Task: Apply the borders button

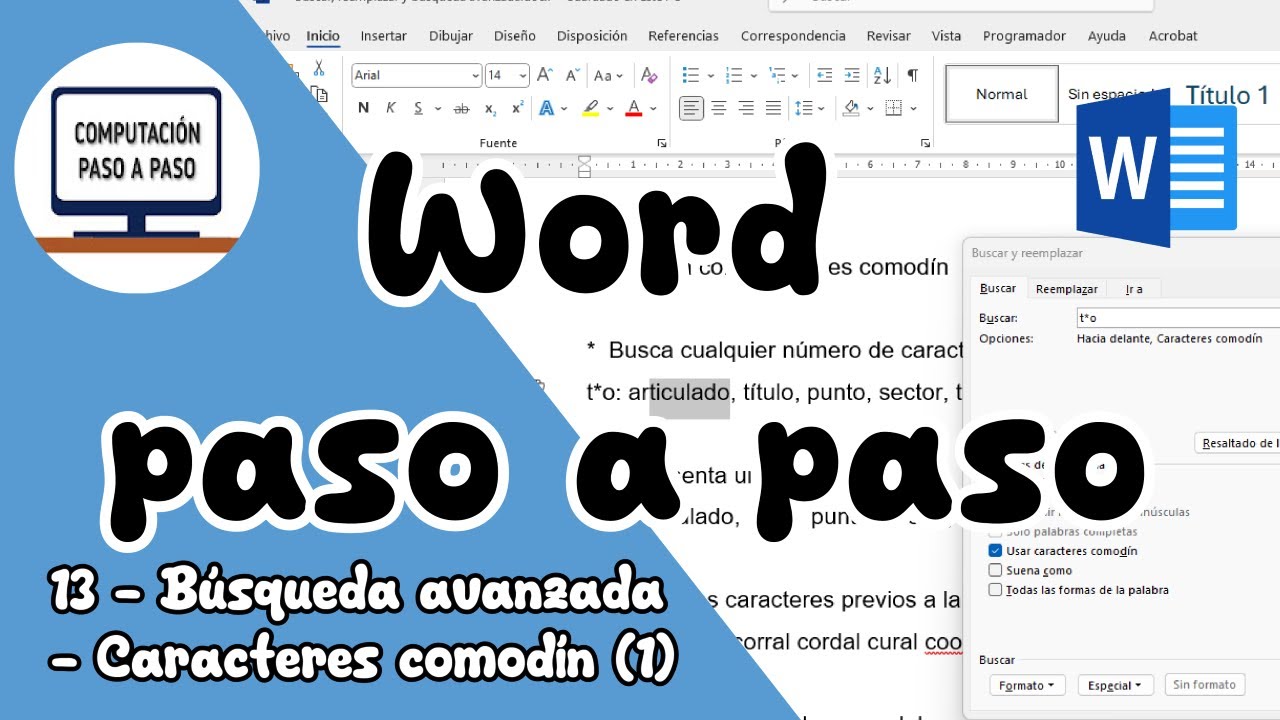Action: click(x=894, y=108)
